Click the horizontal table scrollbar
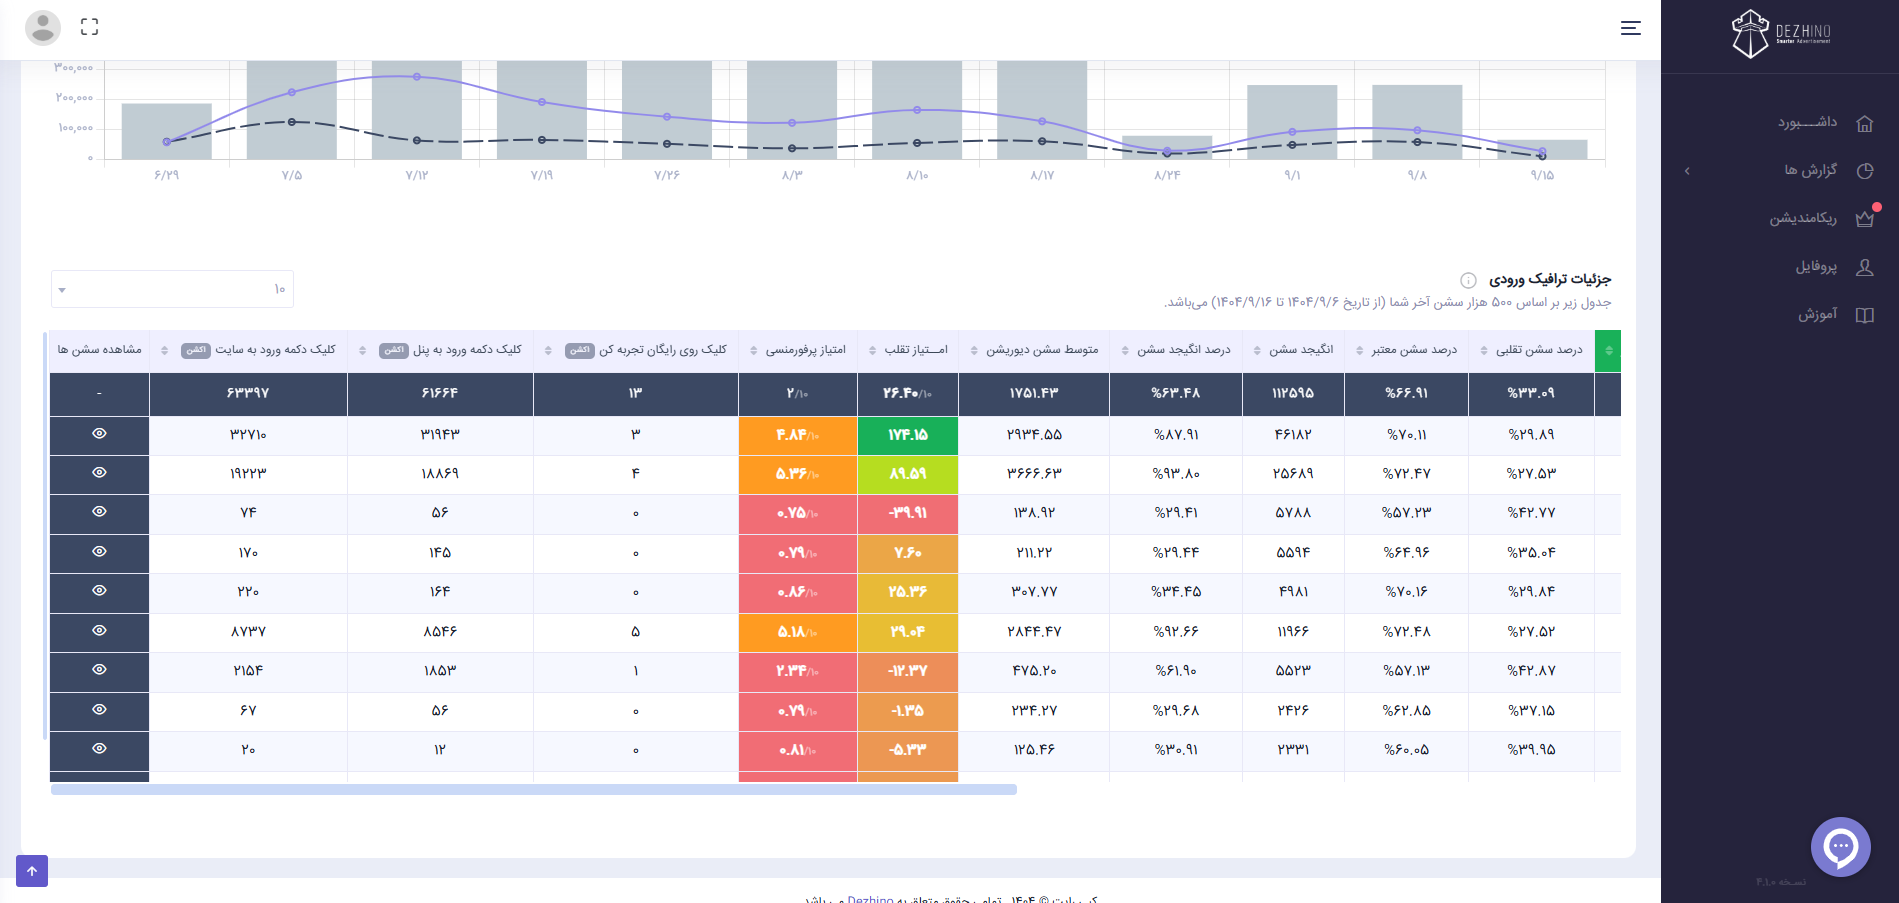 [x=534, y=790]
